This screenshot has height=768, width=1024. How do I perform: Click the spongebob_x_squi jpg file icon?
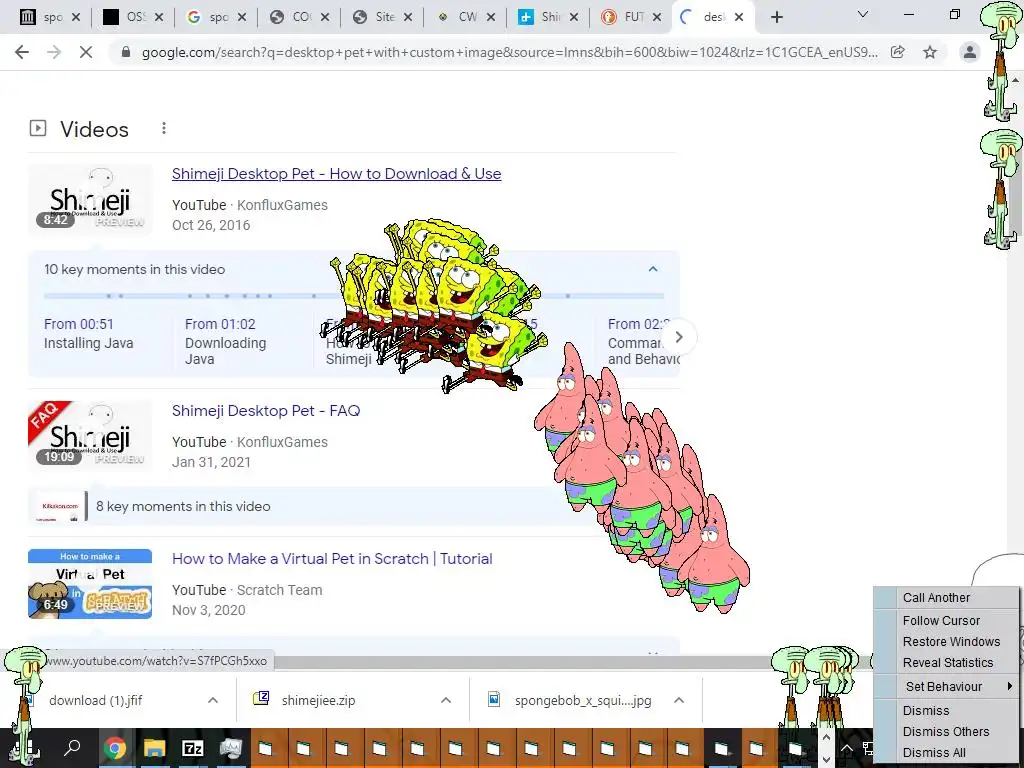494,699
